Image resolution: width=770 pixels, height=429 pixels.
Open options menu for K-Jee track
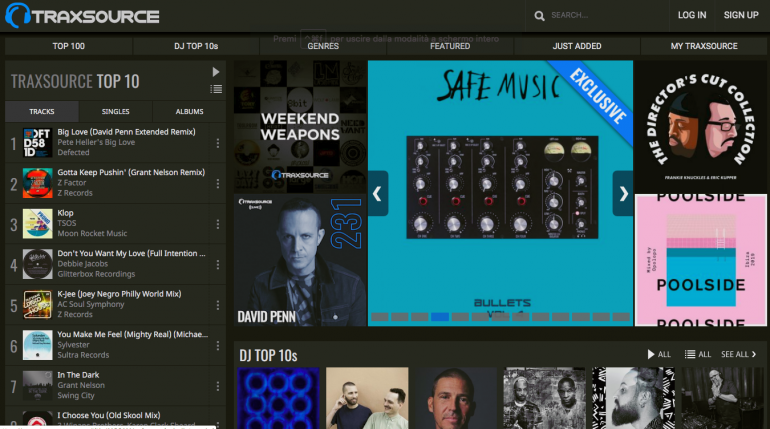(218, 305)
